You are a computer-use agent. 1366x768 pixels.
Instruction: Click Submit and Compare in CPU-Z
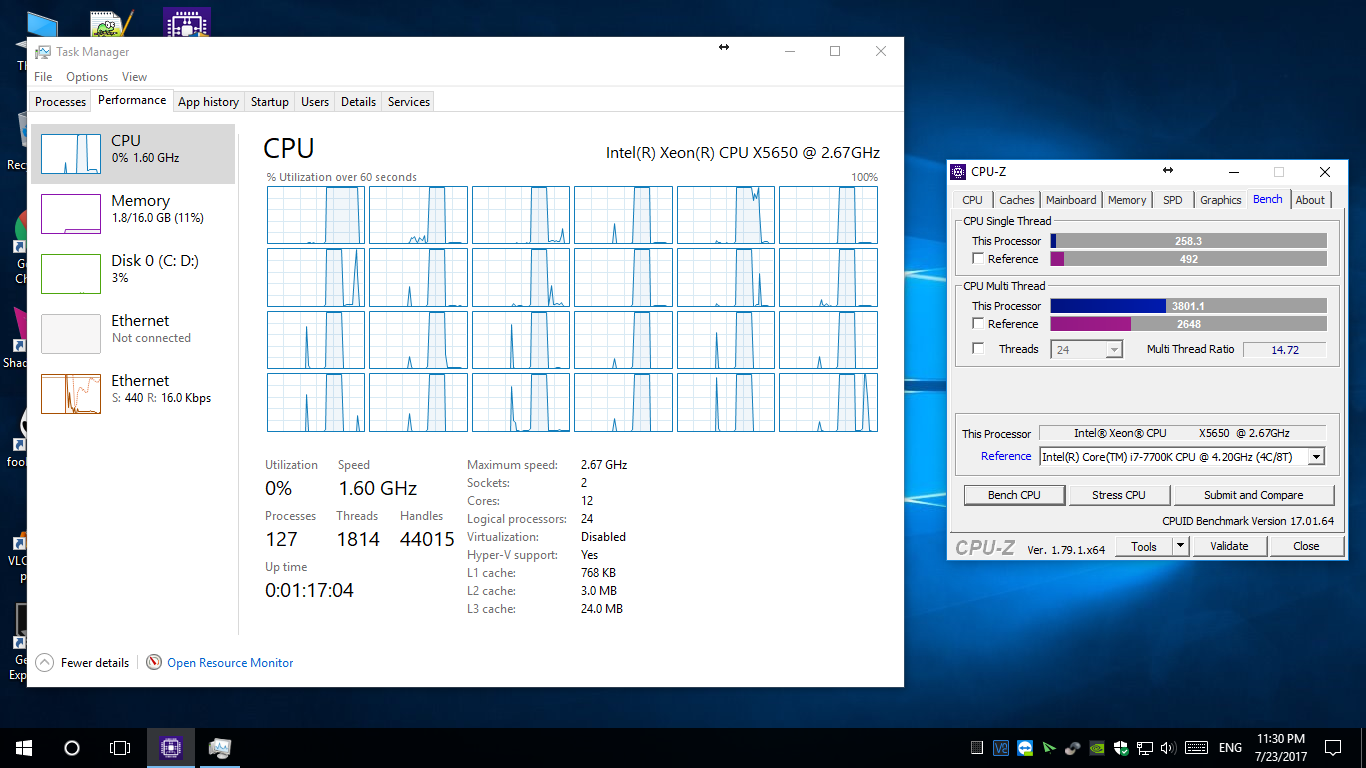click(1253, 495)
